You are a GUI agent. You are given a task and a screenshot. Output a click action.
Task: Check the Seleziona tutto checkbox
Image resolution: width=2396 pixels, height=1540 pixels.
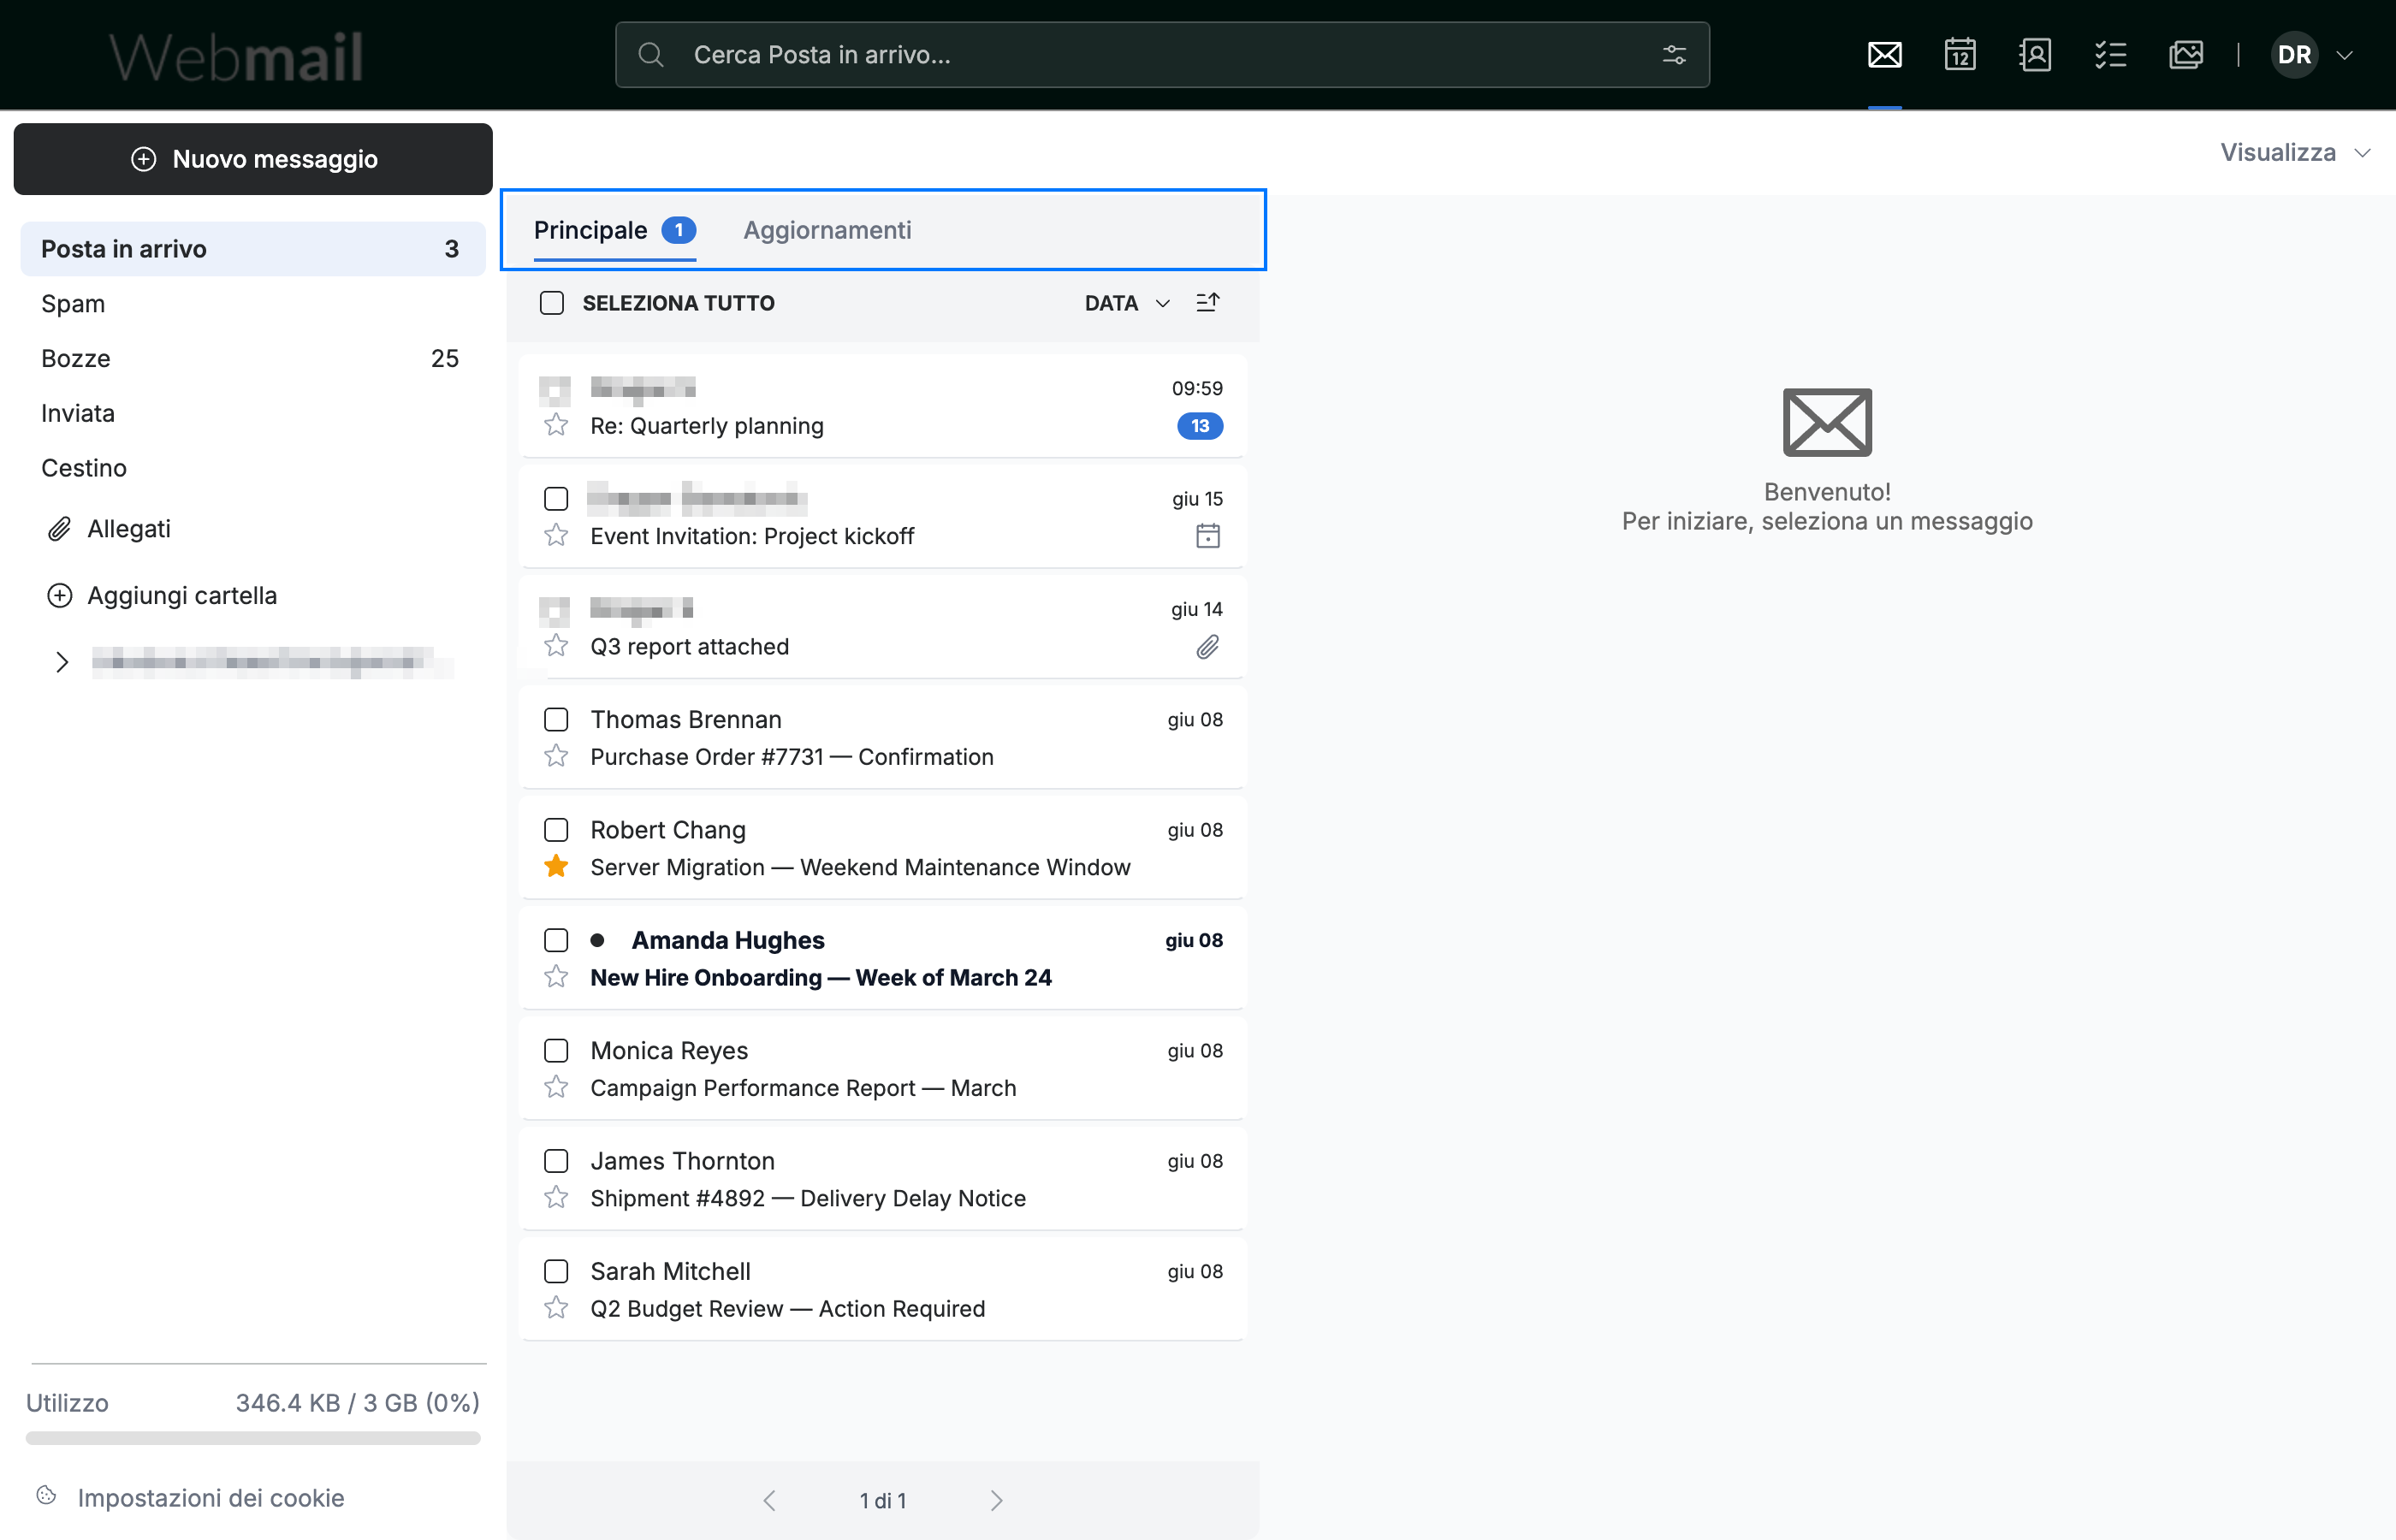[x=552, y=303]
